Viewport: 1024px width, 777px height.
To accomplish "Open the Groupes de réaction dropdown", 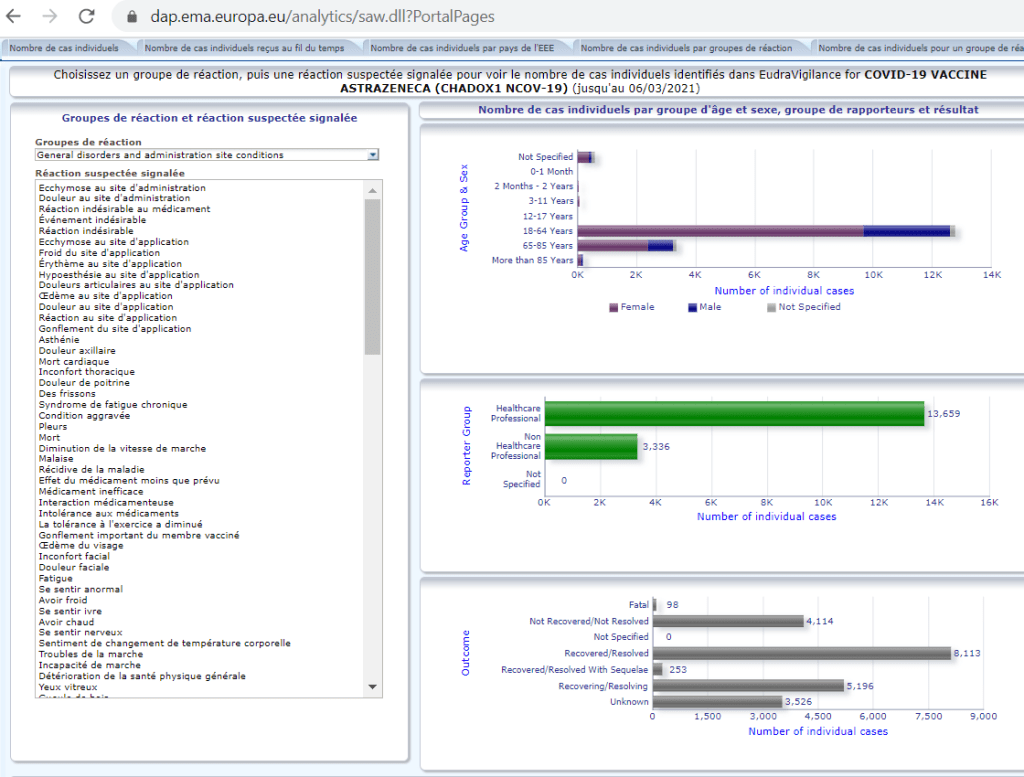I will [x=373, y=155].
